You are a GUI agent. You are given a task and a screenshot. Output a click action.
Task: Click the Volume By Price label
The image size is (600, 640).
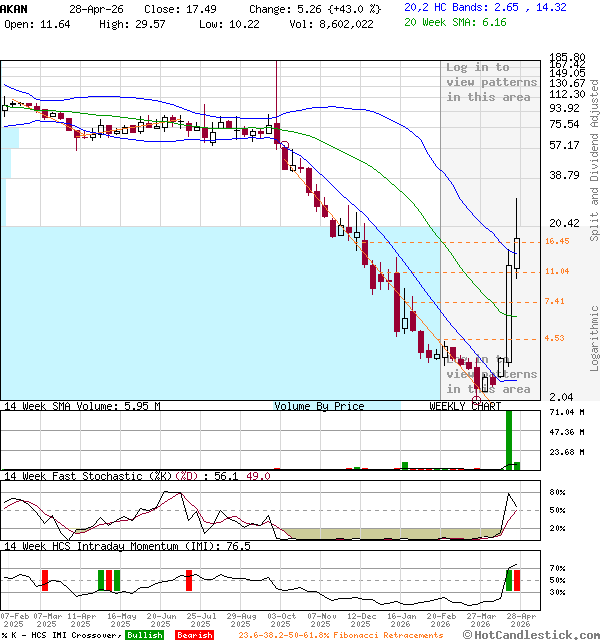point(319,406)
